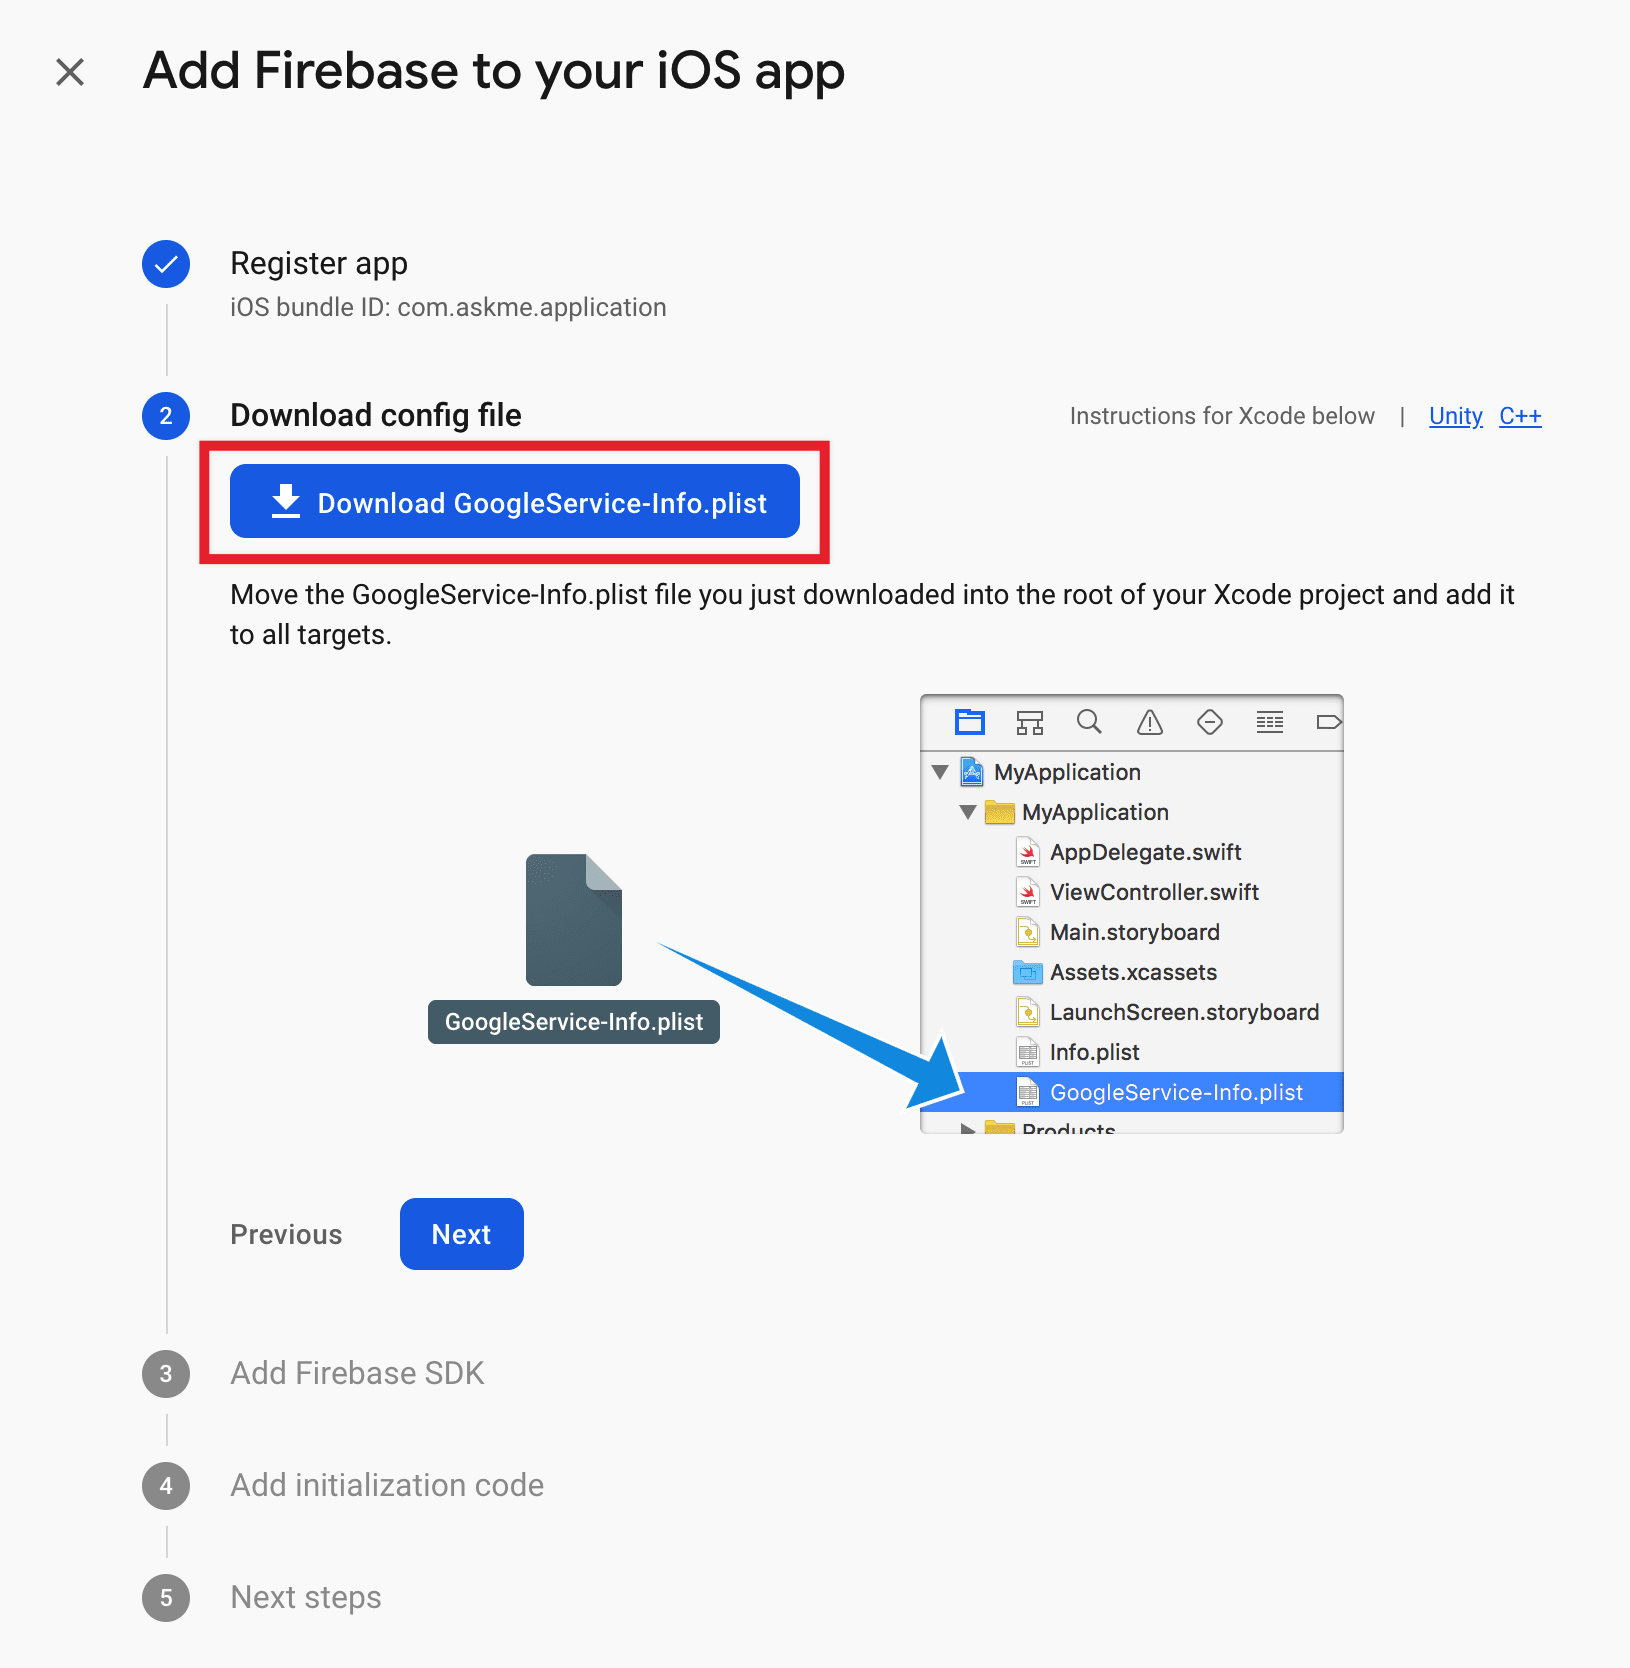This screenshot has width=1630, height=1668.
Task: Click step 3 circle next to Add Firebase SDK
Action: (166, 1373)
